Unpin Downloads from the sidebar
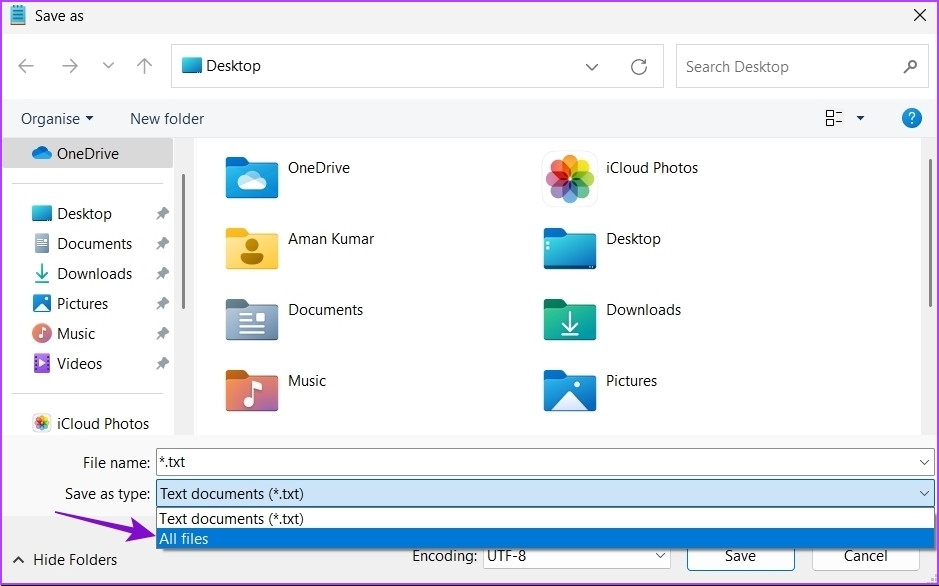This screenshot has width=939, height=586. pyautogui.click(x=162, y=273)
